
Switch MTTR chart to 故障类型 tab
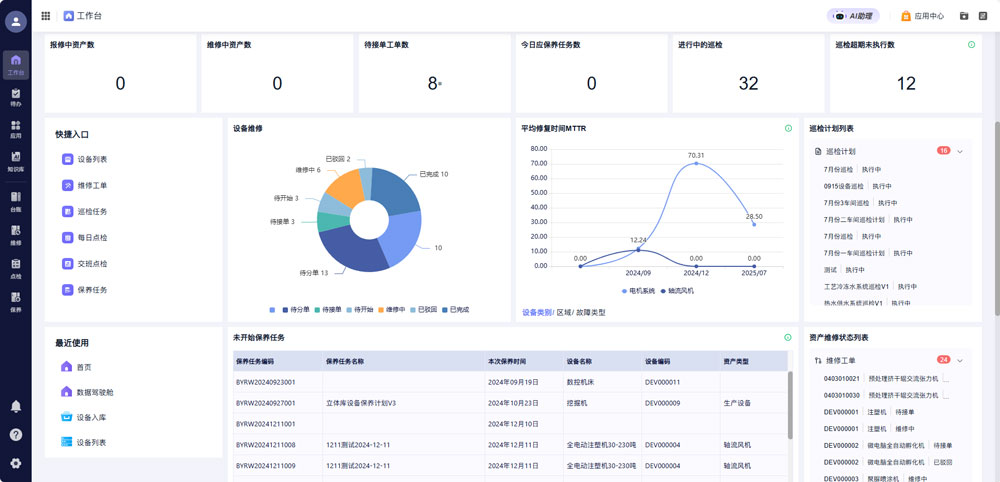590,312
